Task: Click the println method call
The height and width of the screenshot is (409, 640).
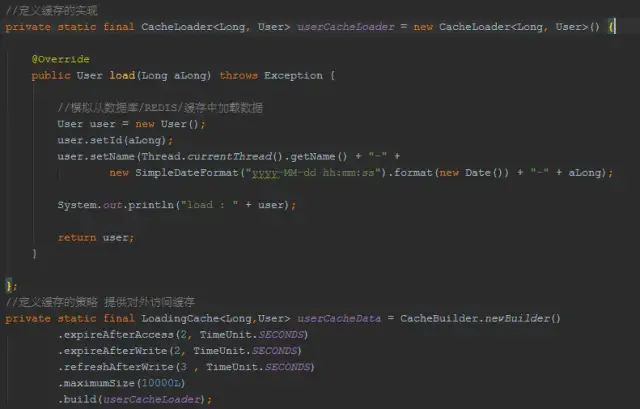Action: coord(151,205)
